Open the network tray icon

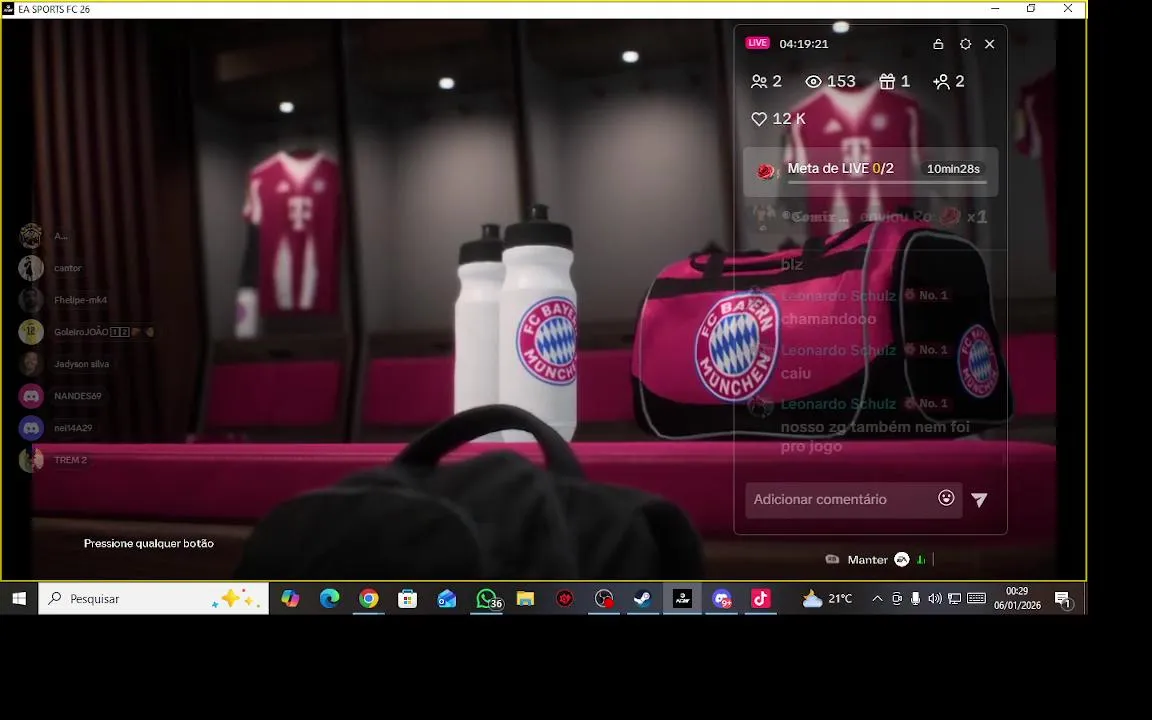point(954,599)
